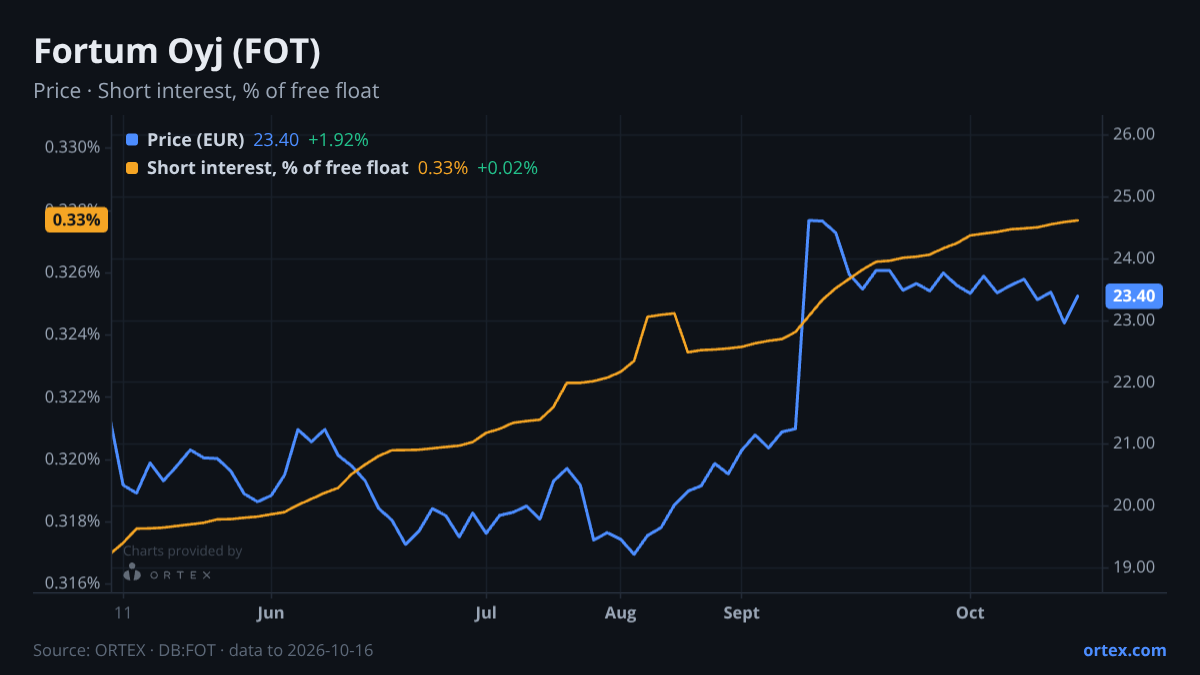Click the +1.92% price change value
This screenshot has width=1200, height=675.
pyautogui.click(x=338, y=139)
